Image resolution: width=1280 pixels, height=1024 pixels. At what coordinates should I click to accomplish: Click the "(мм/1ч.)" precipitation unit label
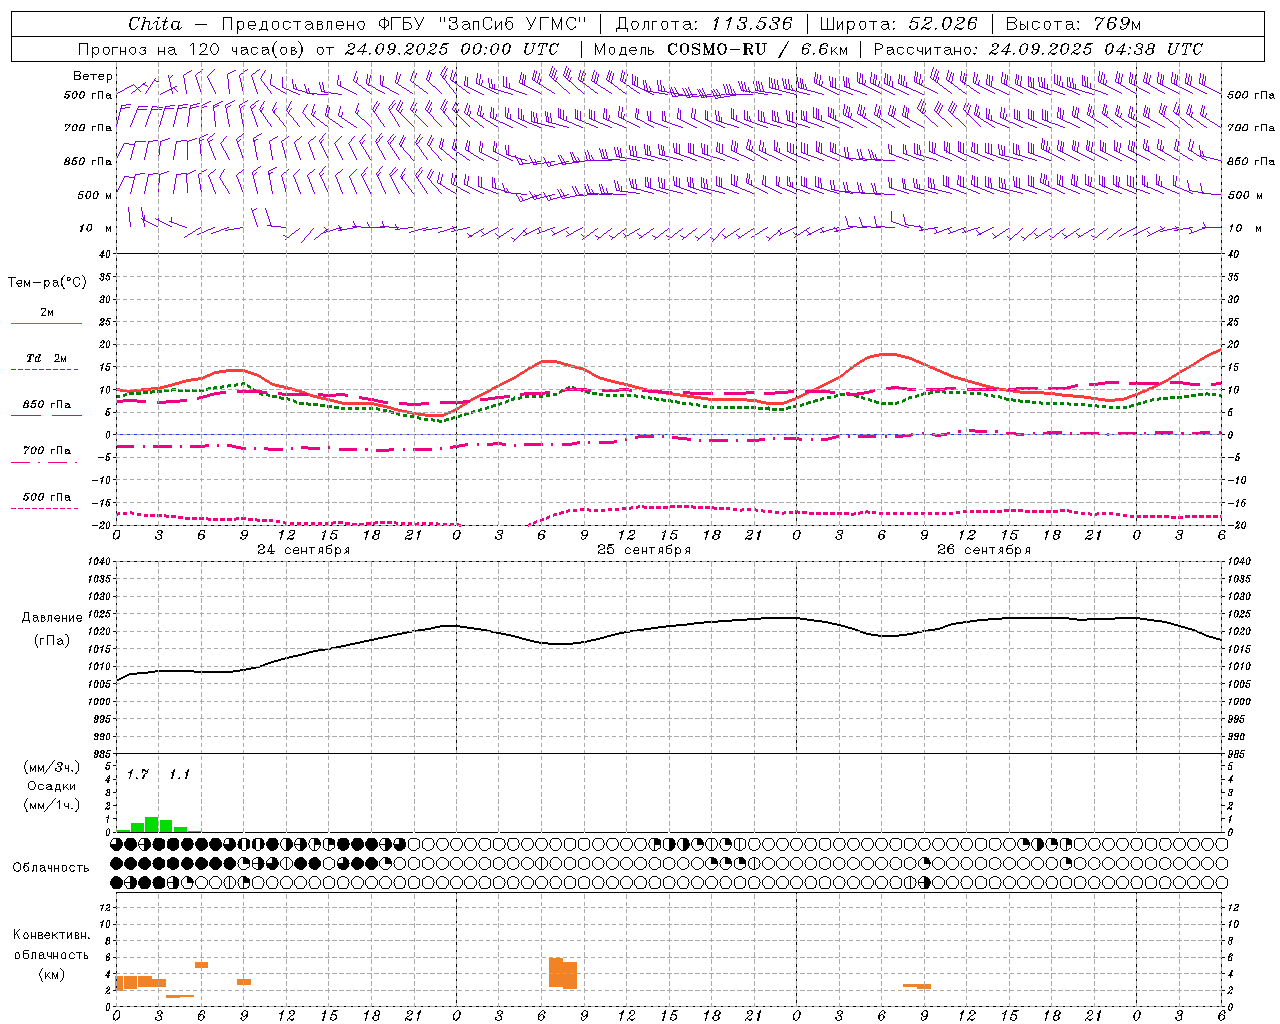pos(51,805)
